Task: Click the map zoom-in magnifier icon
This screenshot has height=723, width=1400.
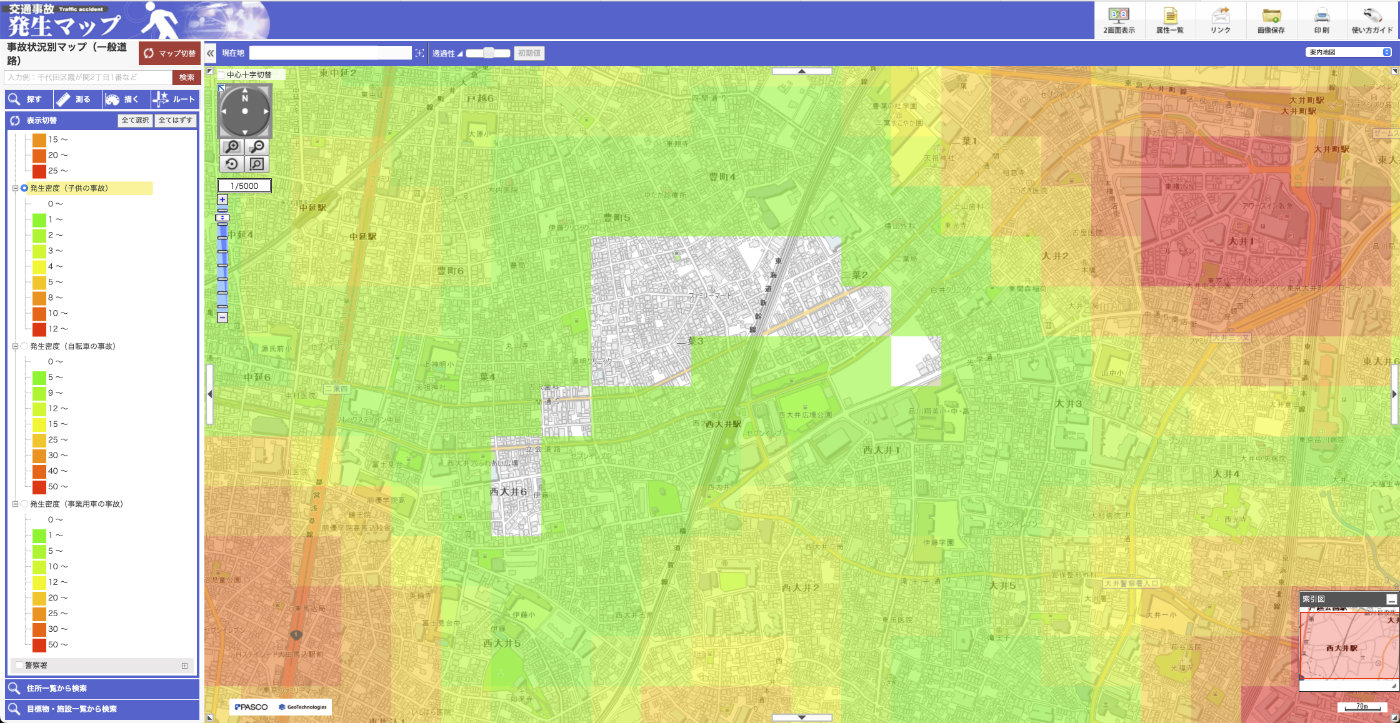Action: [x=233, y=147]
